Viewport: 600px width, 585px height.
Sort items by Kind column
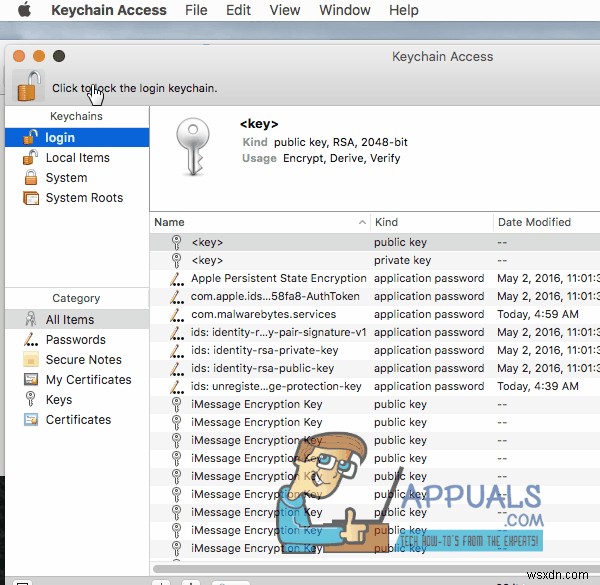(432, 222)
